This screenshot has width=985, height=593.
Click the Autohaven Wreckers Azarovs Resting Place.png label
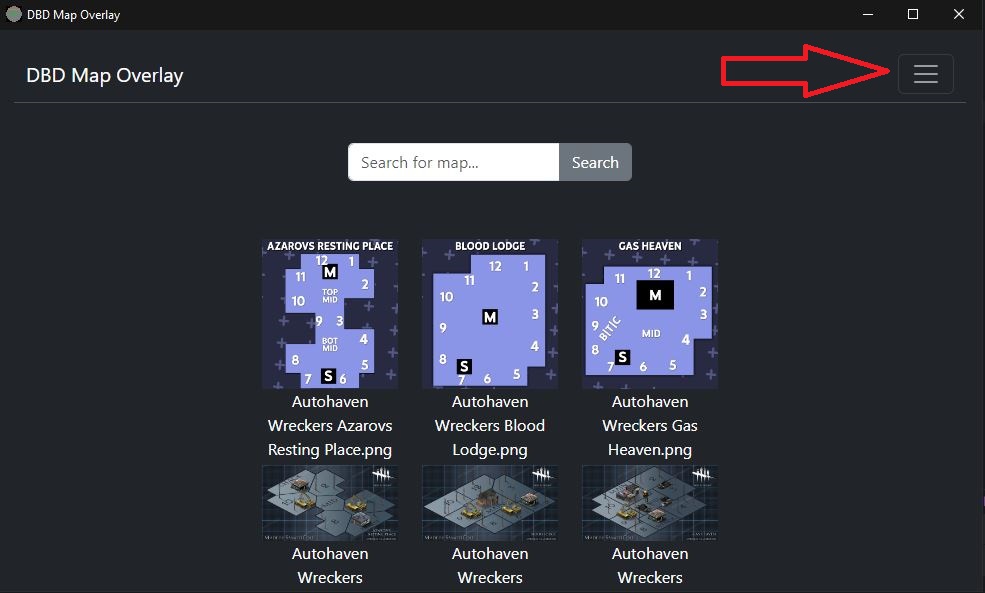point(330,425)
